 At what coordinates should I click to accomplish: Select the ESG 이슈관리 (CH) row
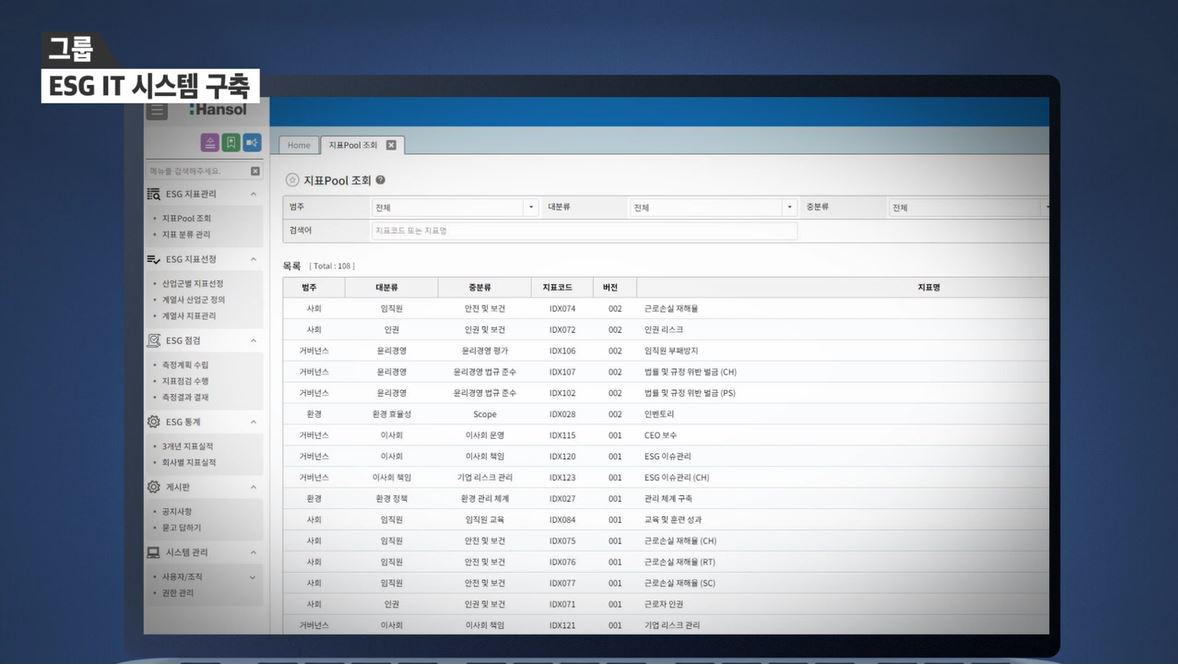pos(666,477)
